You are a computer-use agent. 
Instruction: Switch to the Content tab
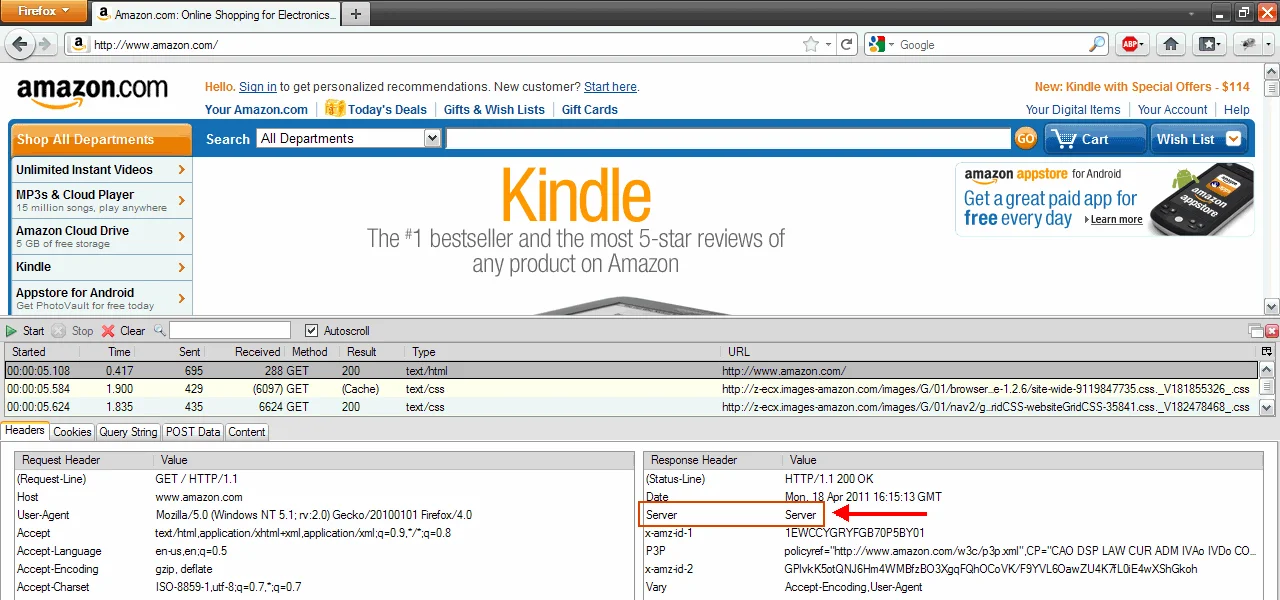coord(246,432)
